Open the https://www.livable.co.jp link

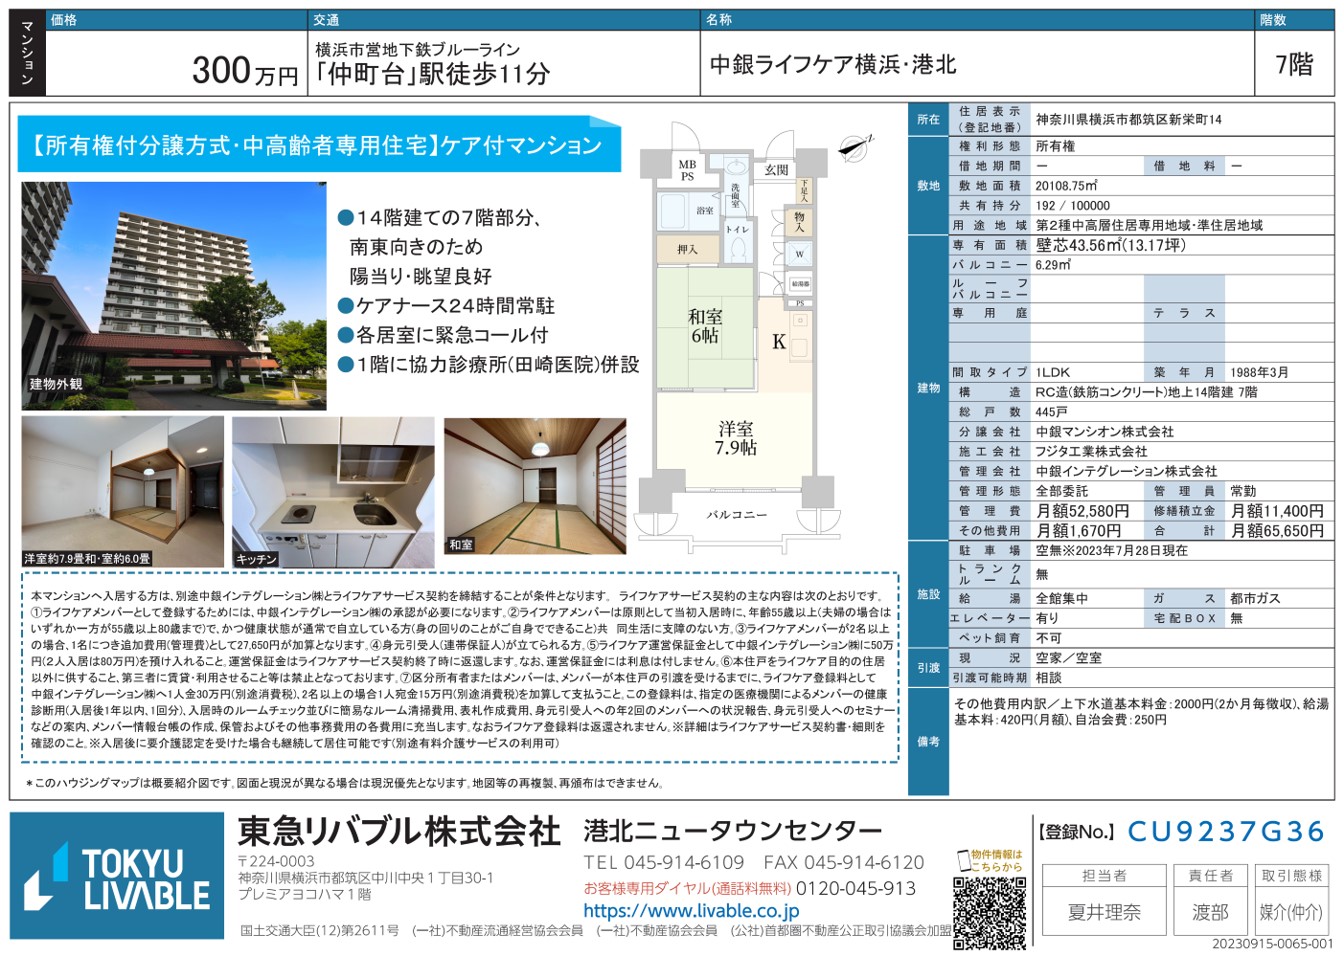691,911
